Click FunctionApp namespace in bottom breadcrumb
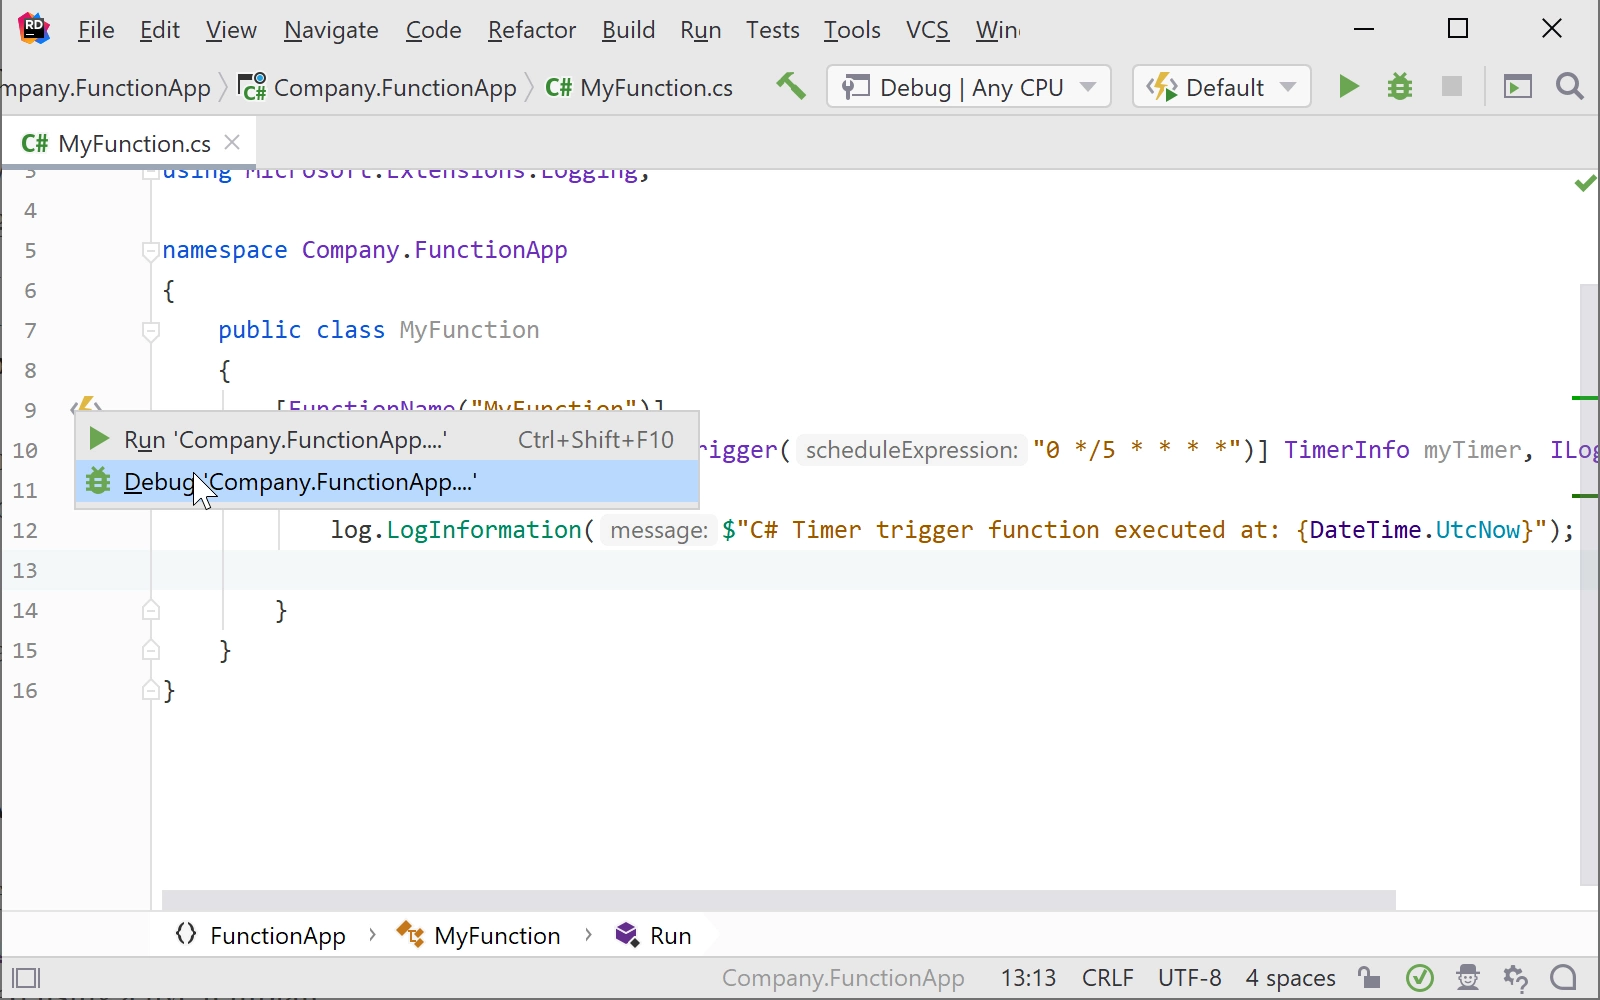 (260, 936)
